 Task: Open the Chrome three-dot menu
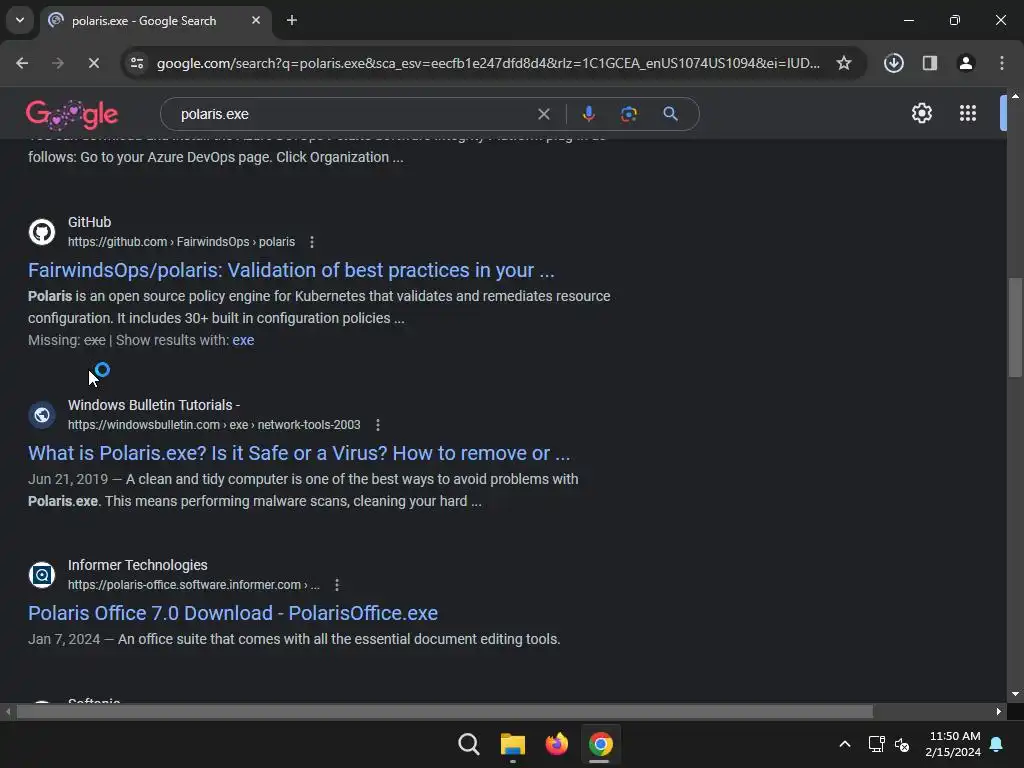1002,63
